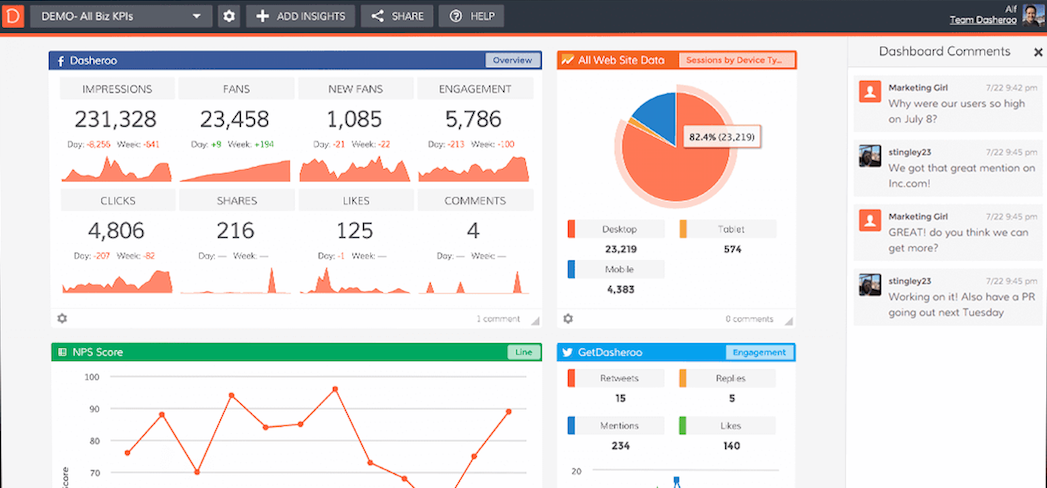Viewport: 1047px width, 488px height.
Task: Click the Dasheroo logo icon
Action: click(13, 15)
